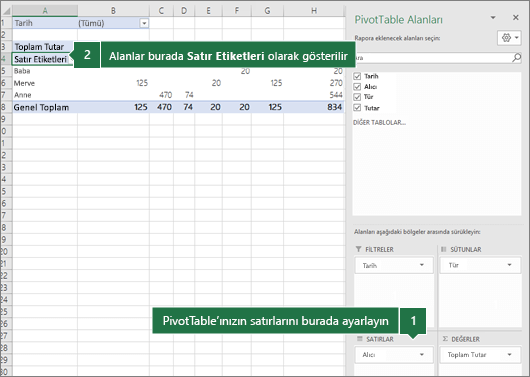Toggle the Alıcı field checkbox
The height and width of the screenshot is (377, 530).
pyautogui.click(x=357, y=87)
